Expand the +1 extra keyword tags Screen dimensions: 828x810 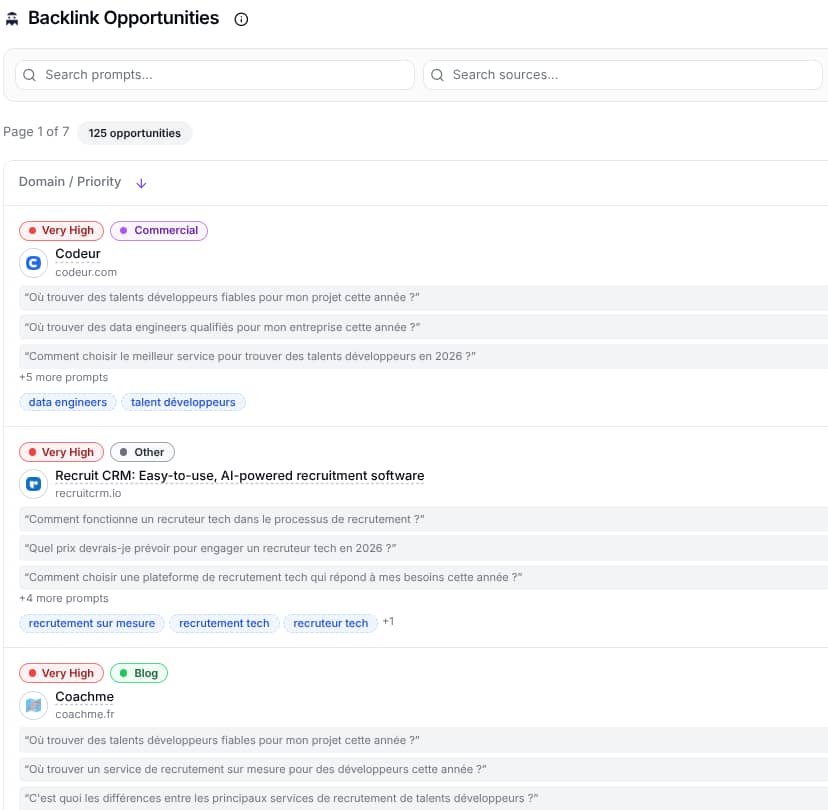(388, 622)
